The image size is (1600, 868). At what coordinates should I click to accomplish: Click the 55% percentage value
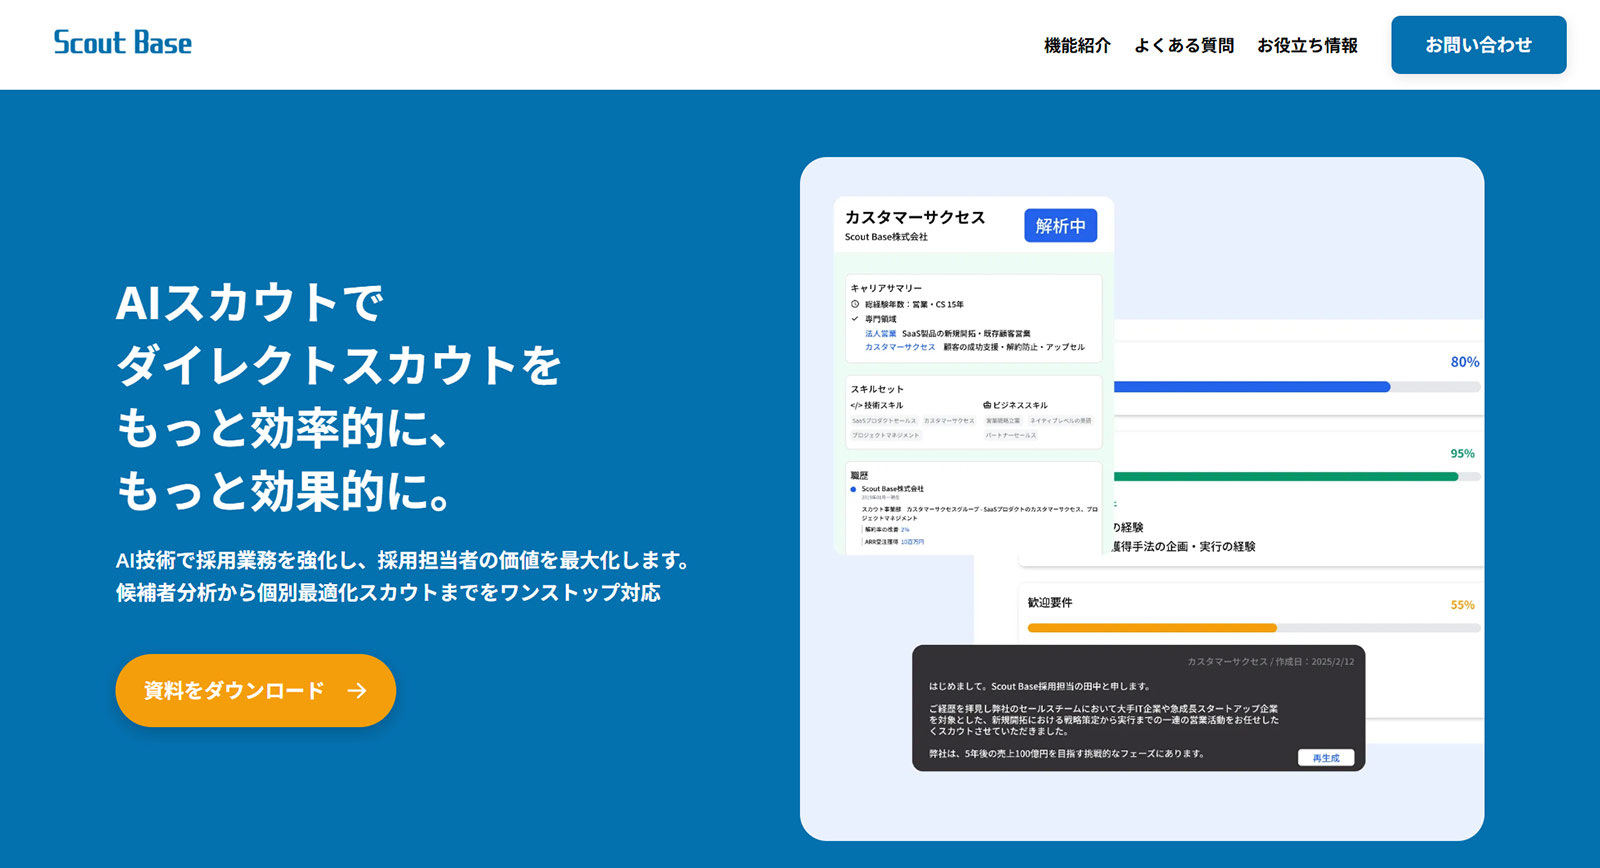[x=1462, y=605]
